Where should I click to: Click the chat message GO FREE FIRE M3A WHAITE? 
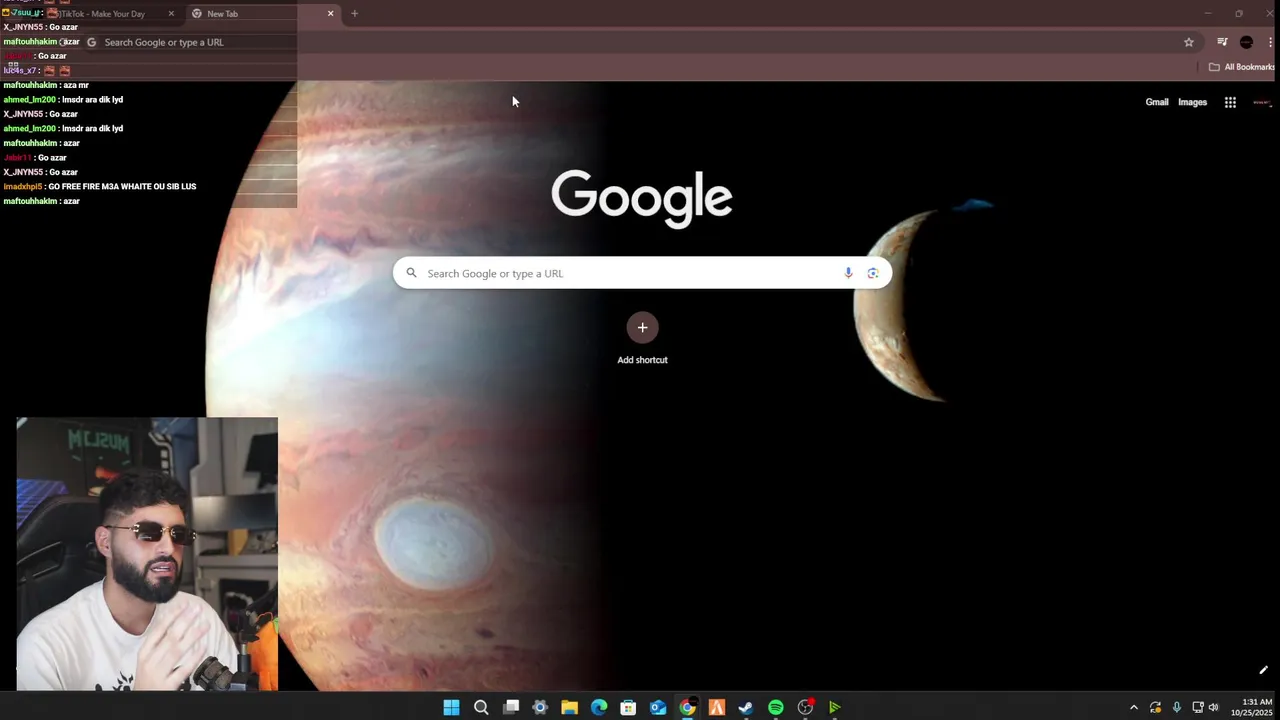(100, 186)
